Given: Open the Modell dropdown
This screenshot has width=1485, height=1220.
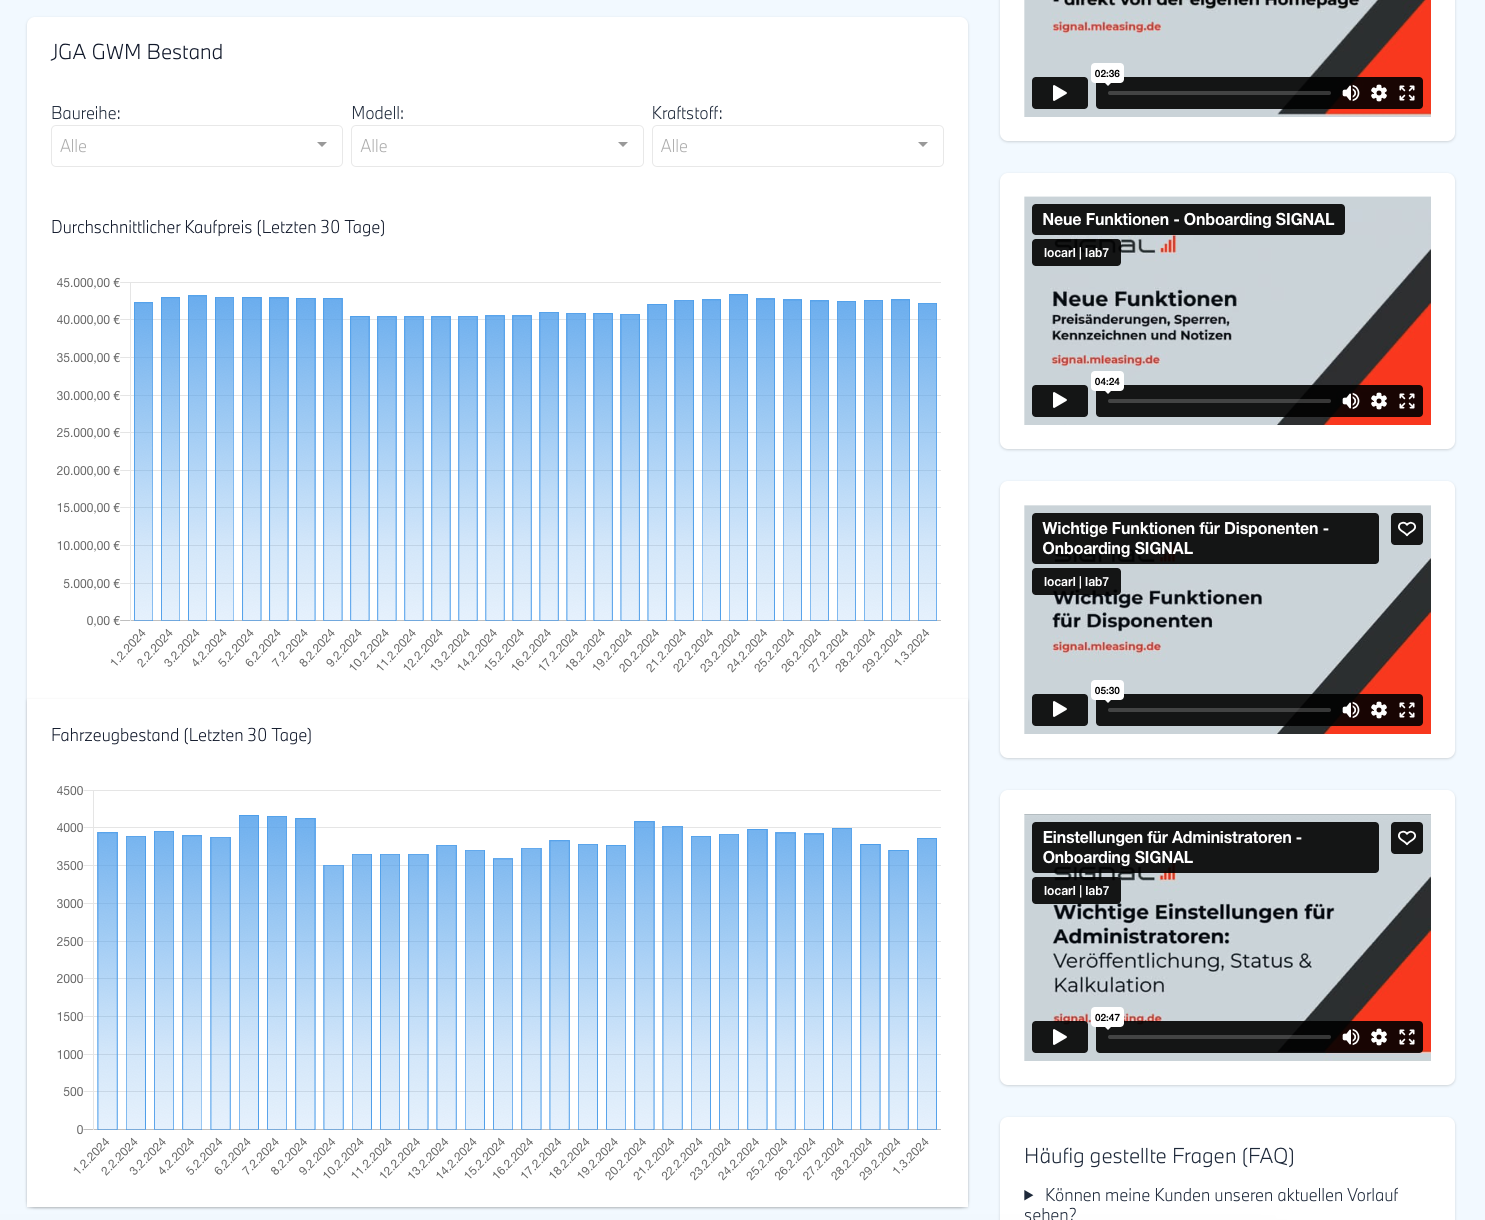Looking at the screenshot, I should point(496,146).
